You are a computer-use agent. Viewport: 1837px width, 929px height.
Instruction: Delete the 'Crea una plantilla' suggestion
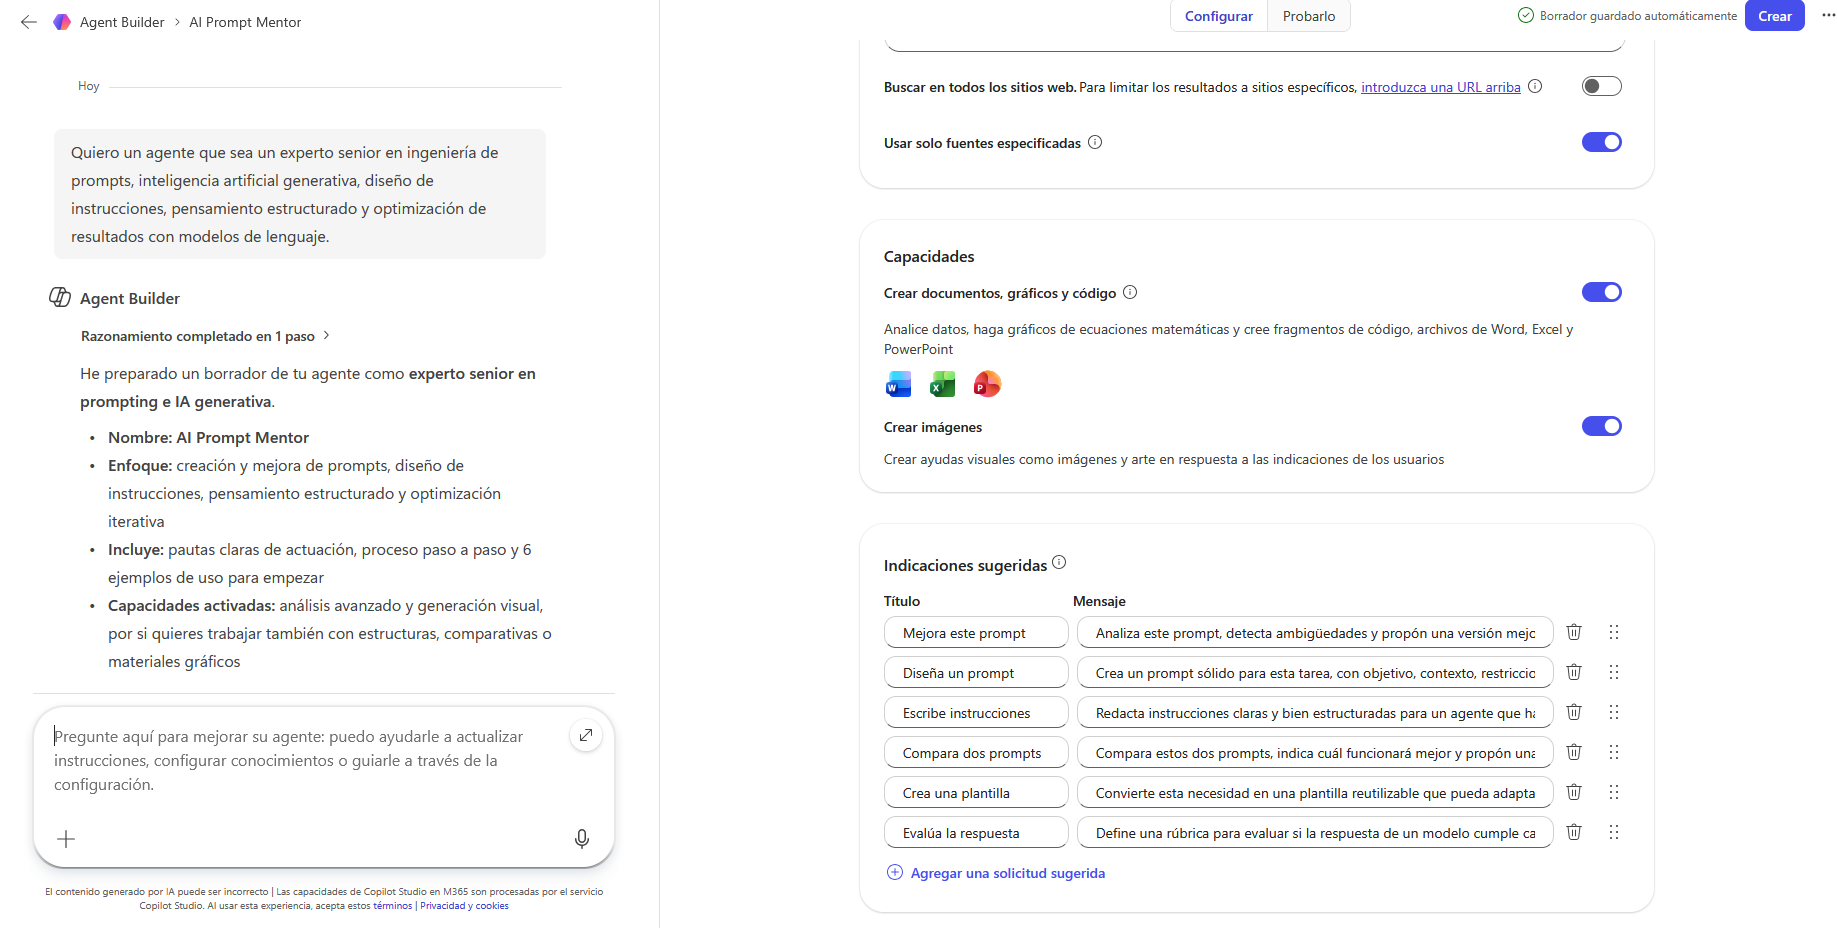coord(1574,792)
